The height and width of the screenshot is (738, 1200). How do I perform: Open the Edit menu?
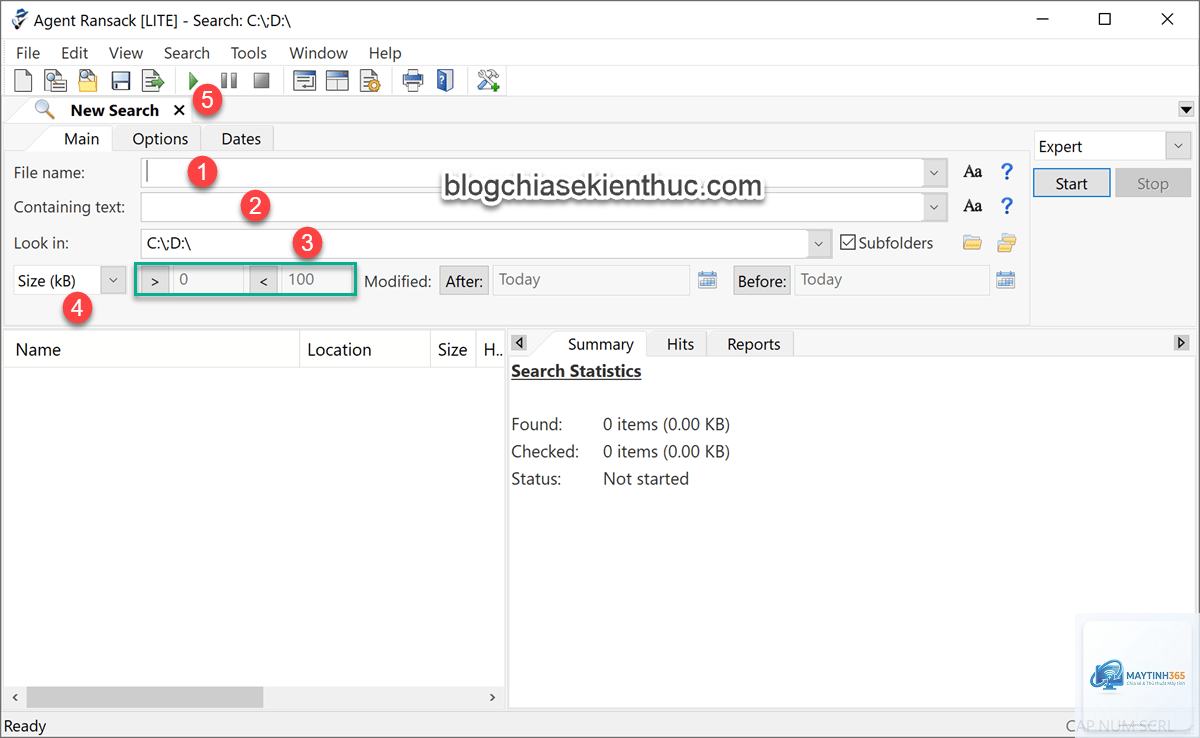[x=75, y=53]
